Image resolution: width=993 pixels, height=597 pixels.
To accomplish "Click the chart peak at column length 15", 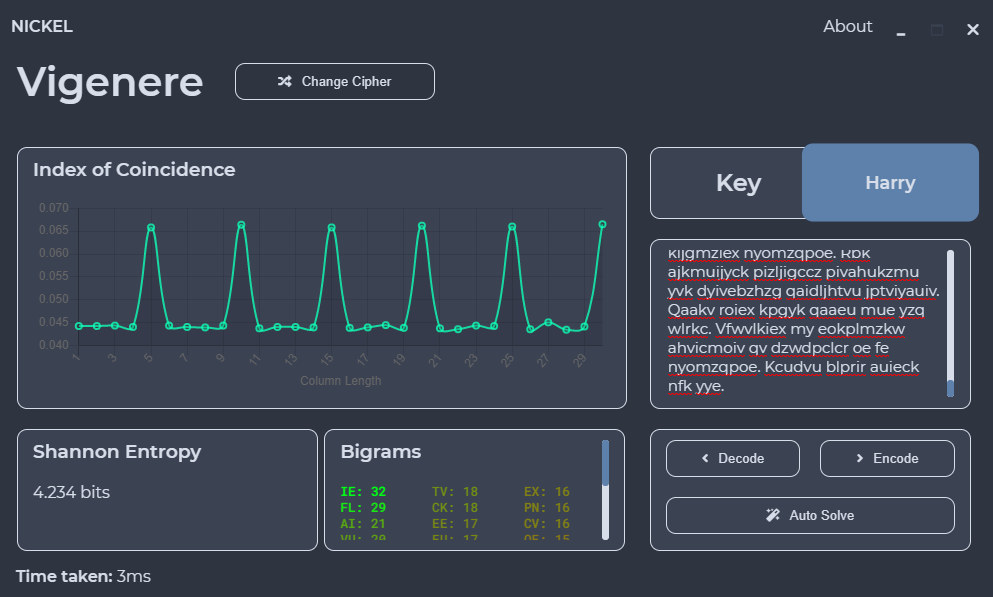I will click(331, 227).
